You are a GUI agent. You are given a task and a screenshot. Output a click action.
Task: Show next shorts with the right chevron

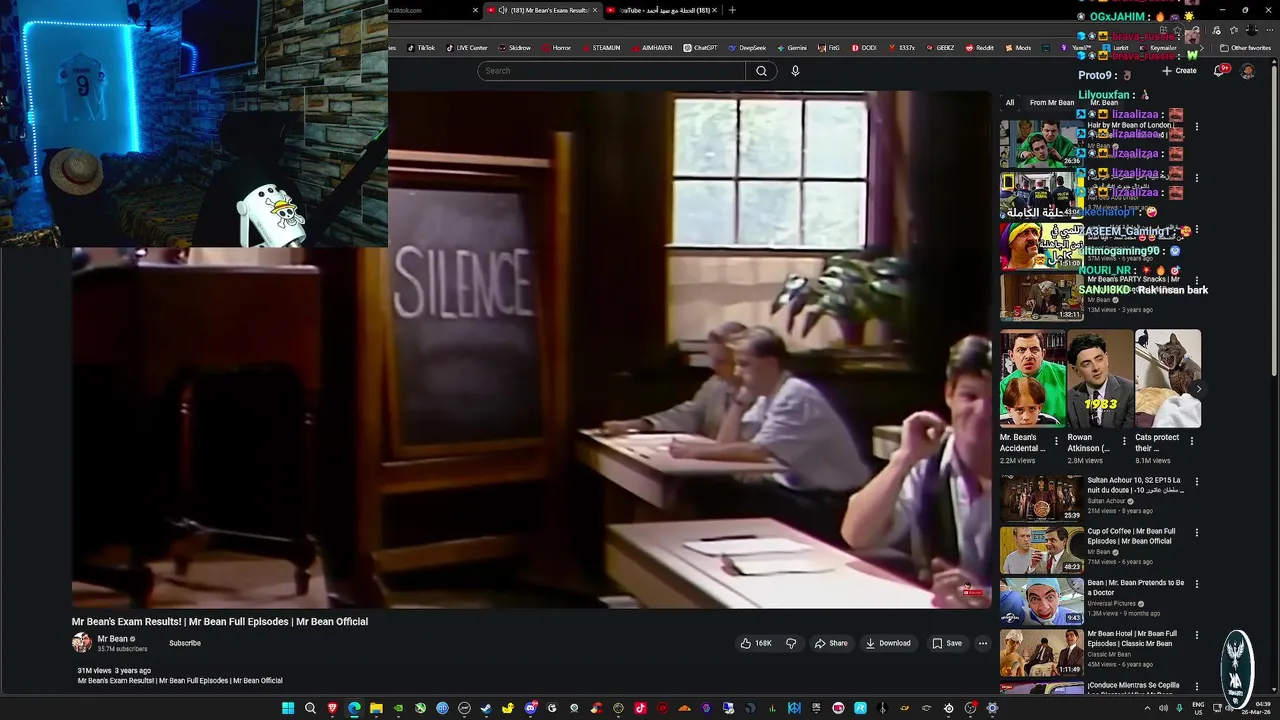coord(1198,389)
